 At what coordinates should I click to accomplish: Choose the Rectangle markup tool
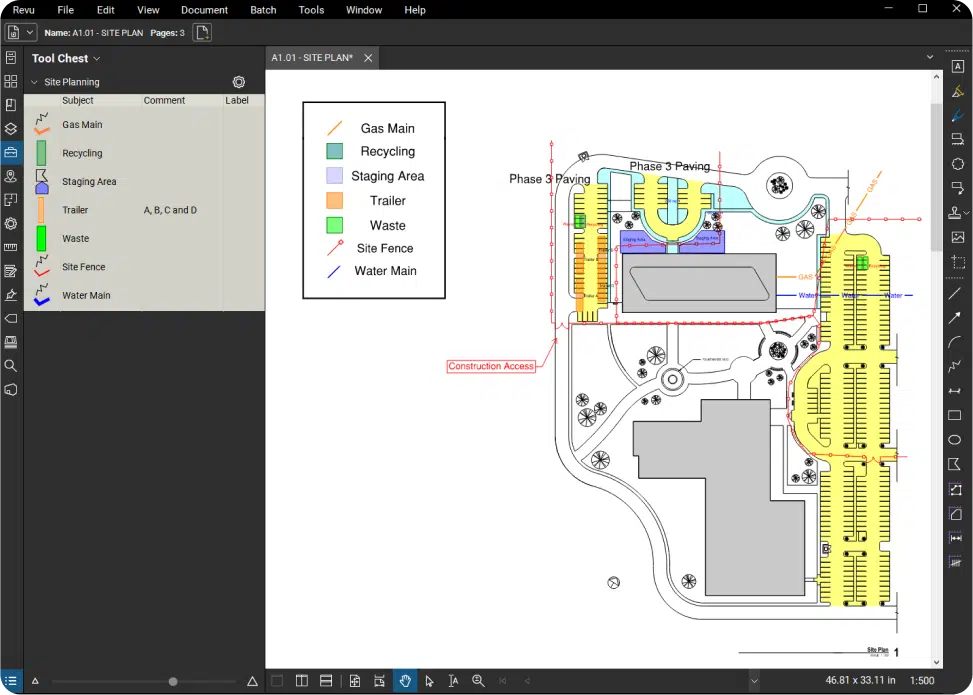(955, 416)
